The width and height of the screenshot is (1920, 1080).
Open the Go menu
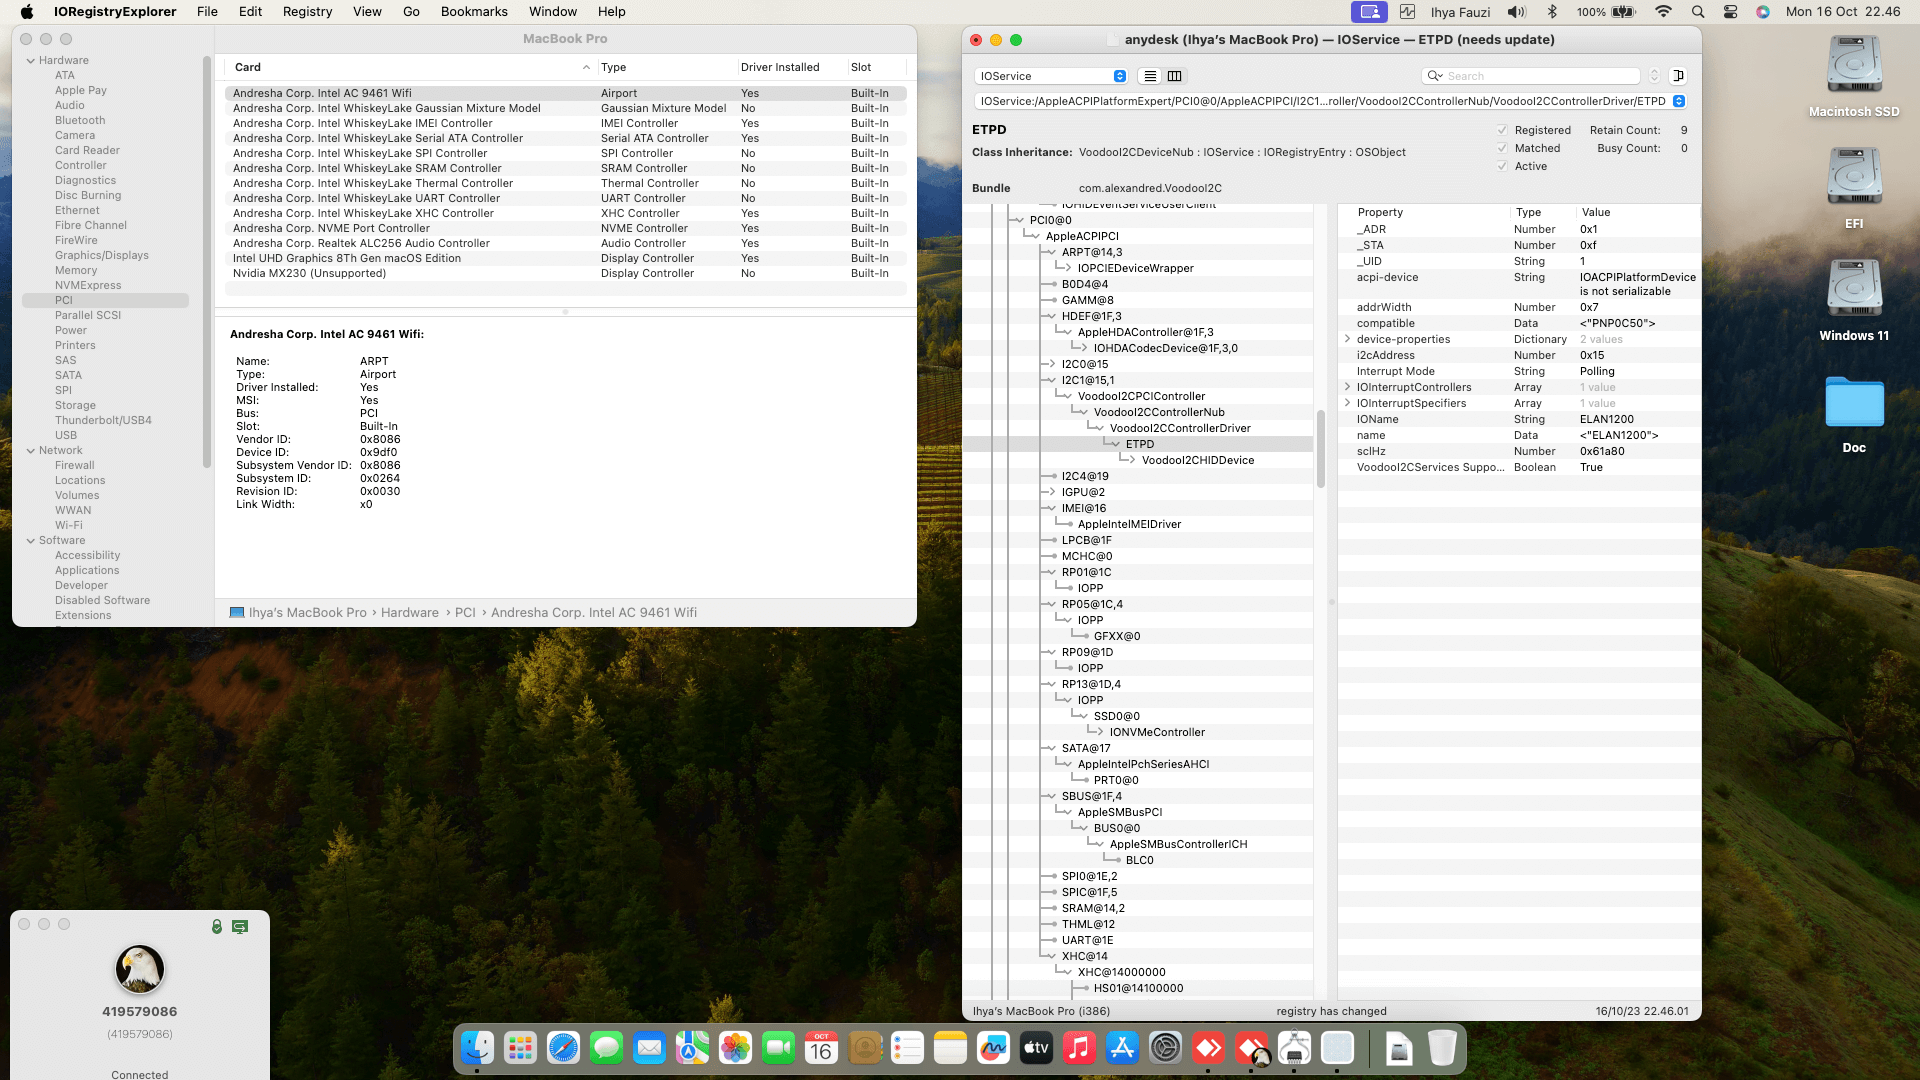(x=411, y=12)
